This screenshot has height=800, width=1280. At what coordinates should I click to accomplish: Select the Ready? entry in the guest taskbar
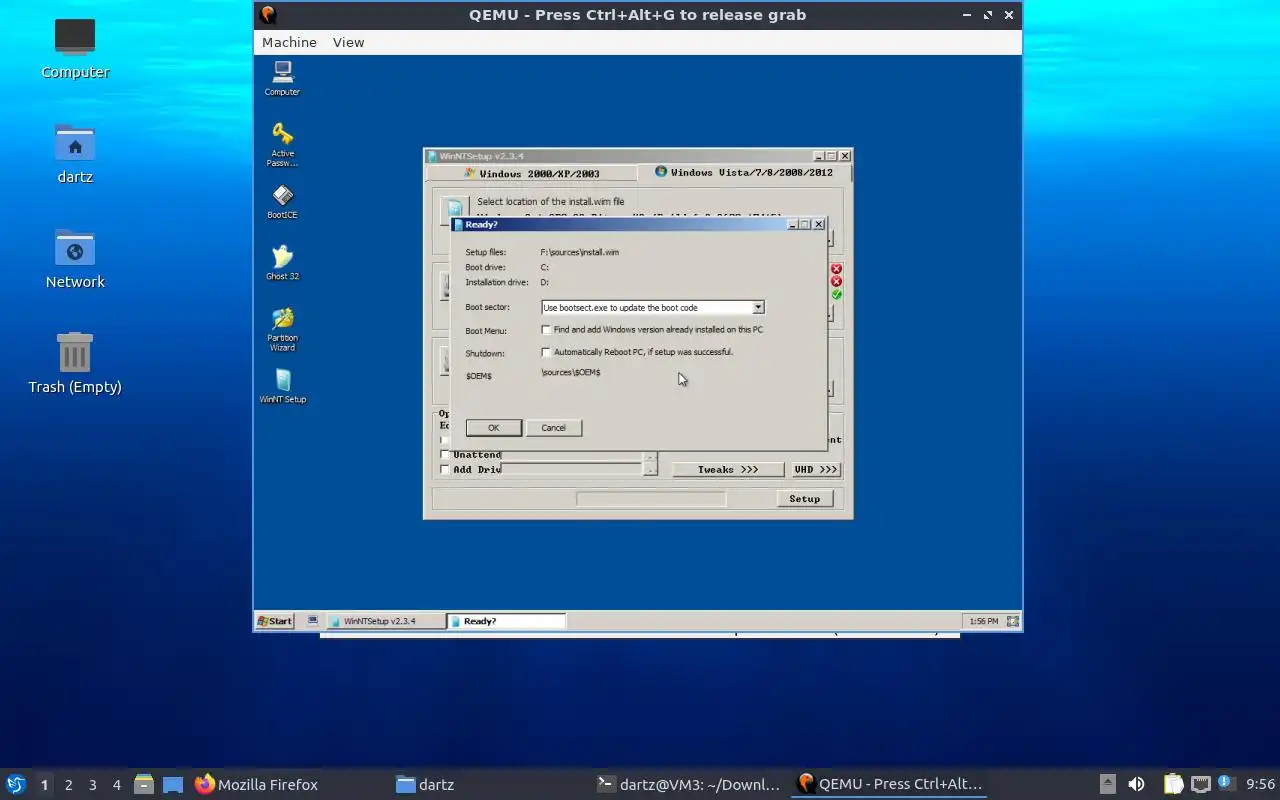[x=506, y=621]
